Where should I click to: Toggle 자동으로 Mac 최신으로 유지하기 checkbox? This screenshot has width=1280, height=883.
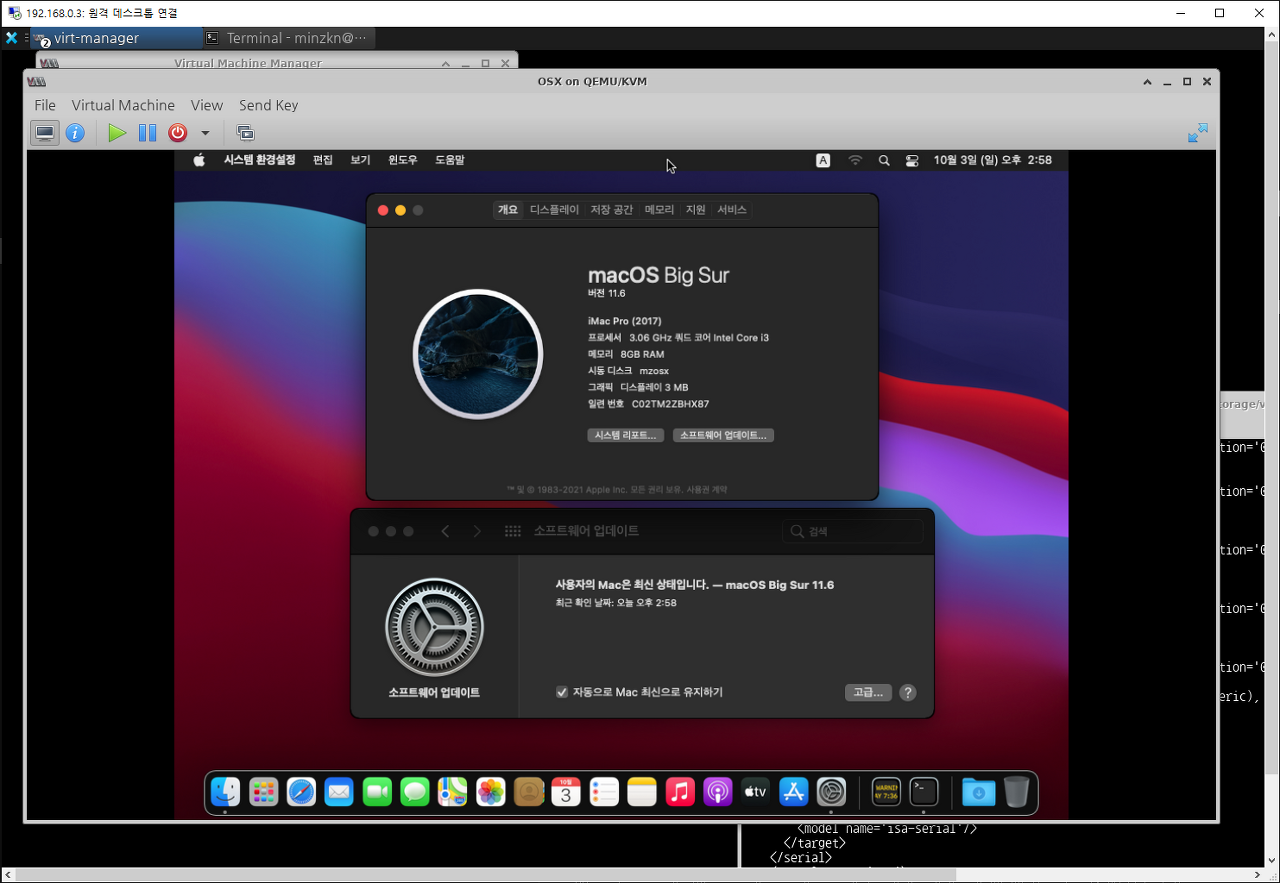(562, 692)
